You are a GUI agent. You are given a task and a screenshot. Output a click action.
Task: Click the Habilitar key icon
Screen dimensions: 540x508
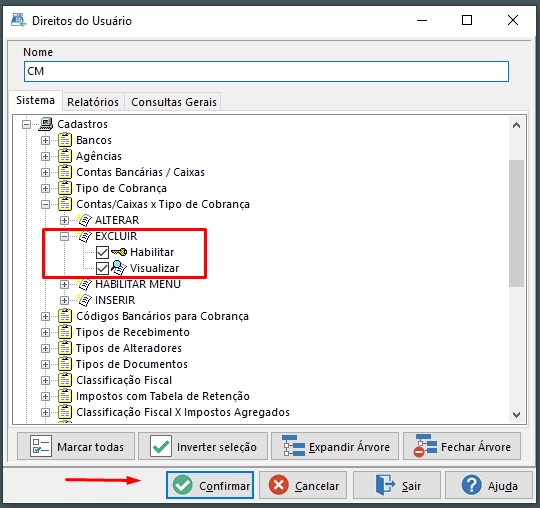tap(119, 252)
